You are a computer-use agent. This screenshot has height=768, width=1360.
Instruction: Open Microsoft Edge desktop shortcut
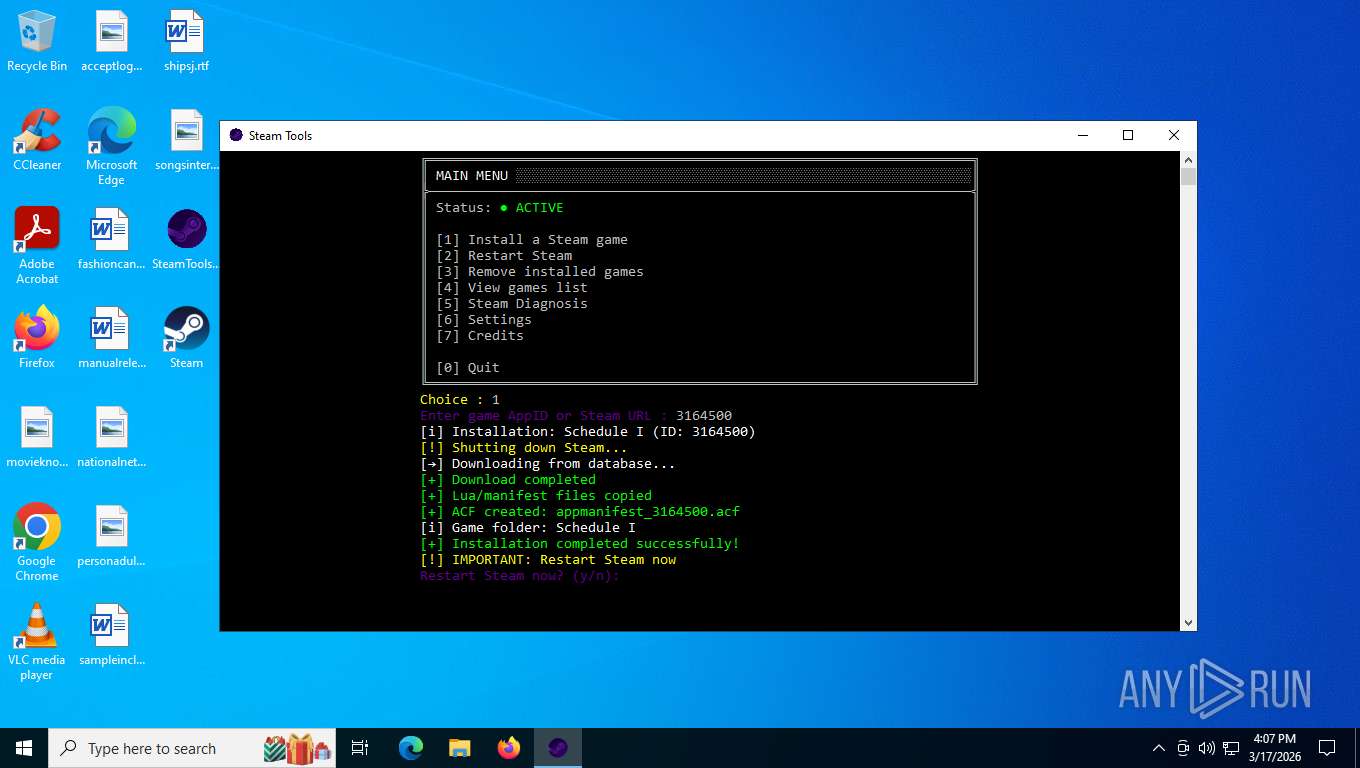[x=112, y=148]
